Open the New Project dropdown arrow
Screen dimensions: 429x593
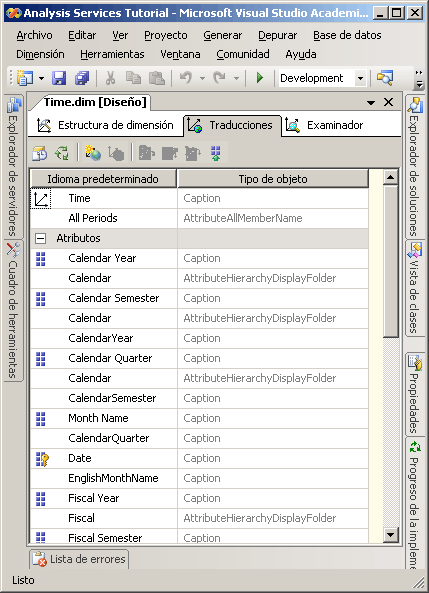41,79
